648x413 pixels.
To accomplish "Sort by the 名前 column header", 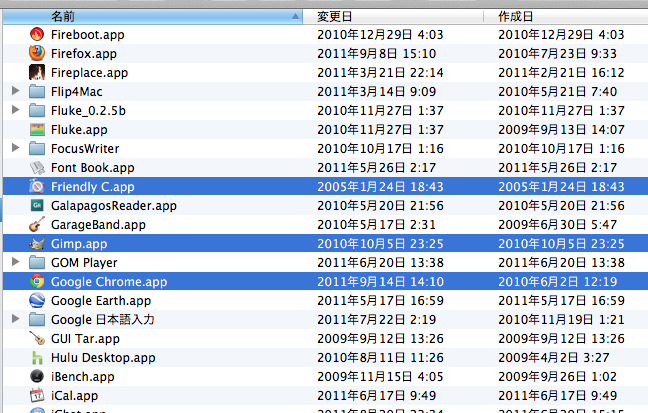I will [152, 17].
